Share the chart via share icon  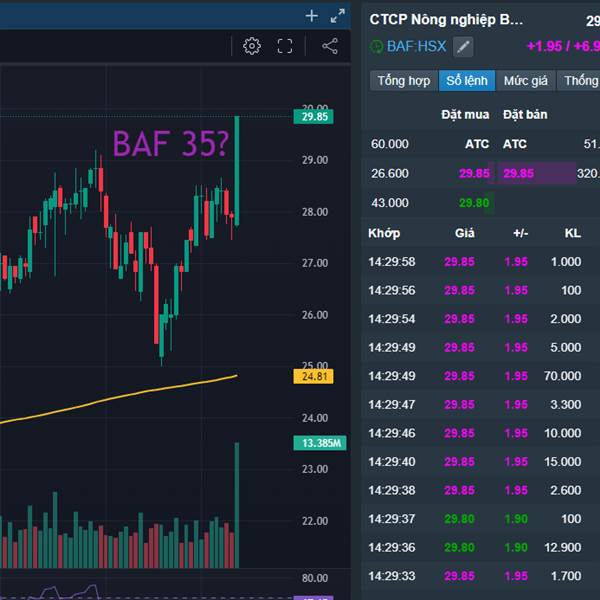pyautogui.click(x=330, y=46)
